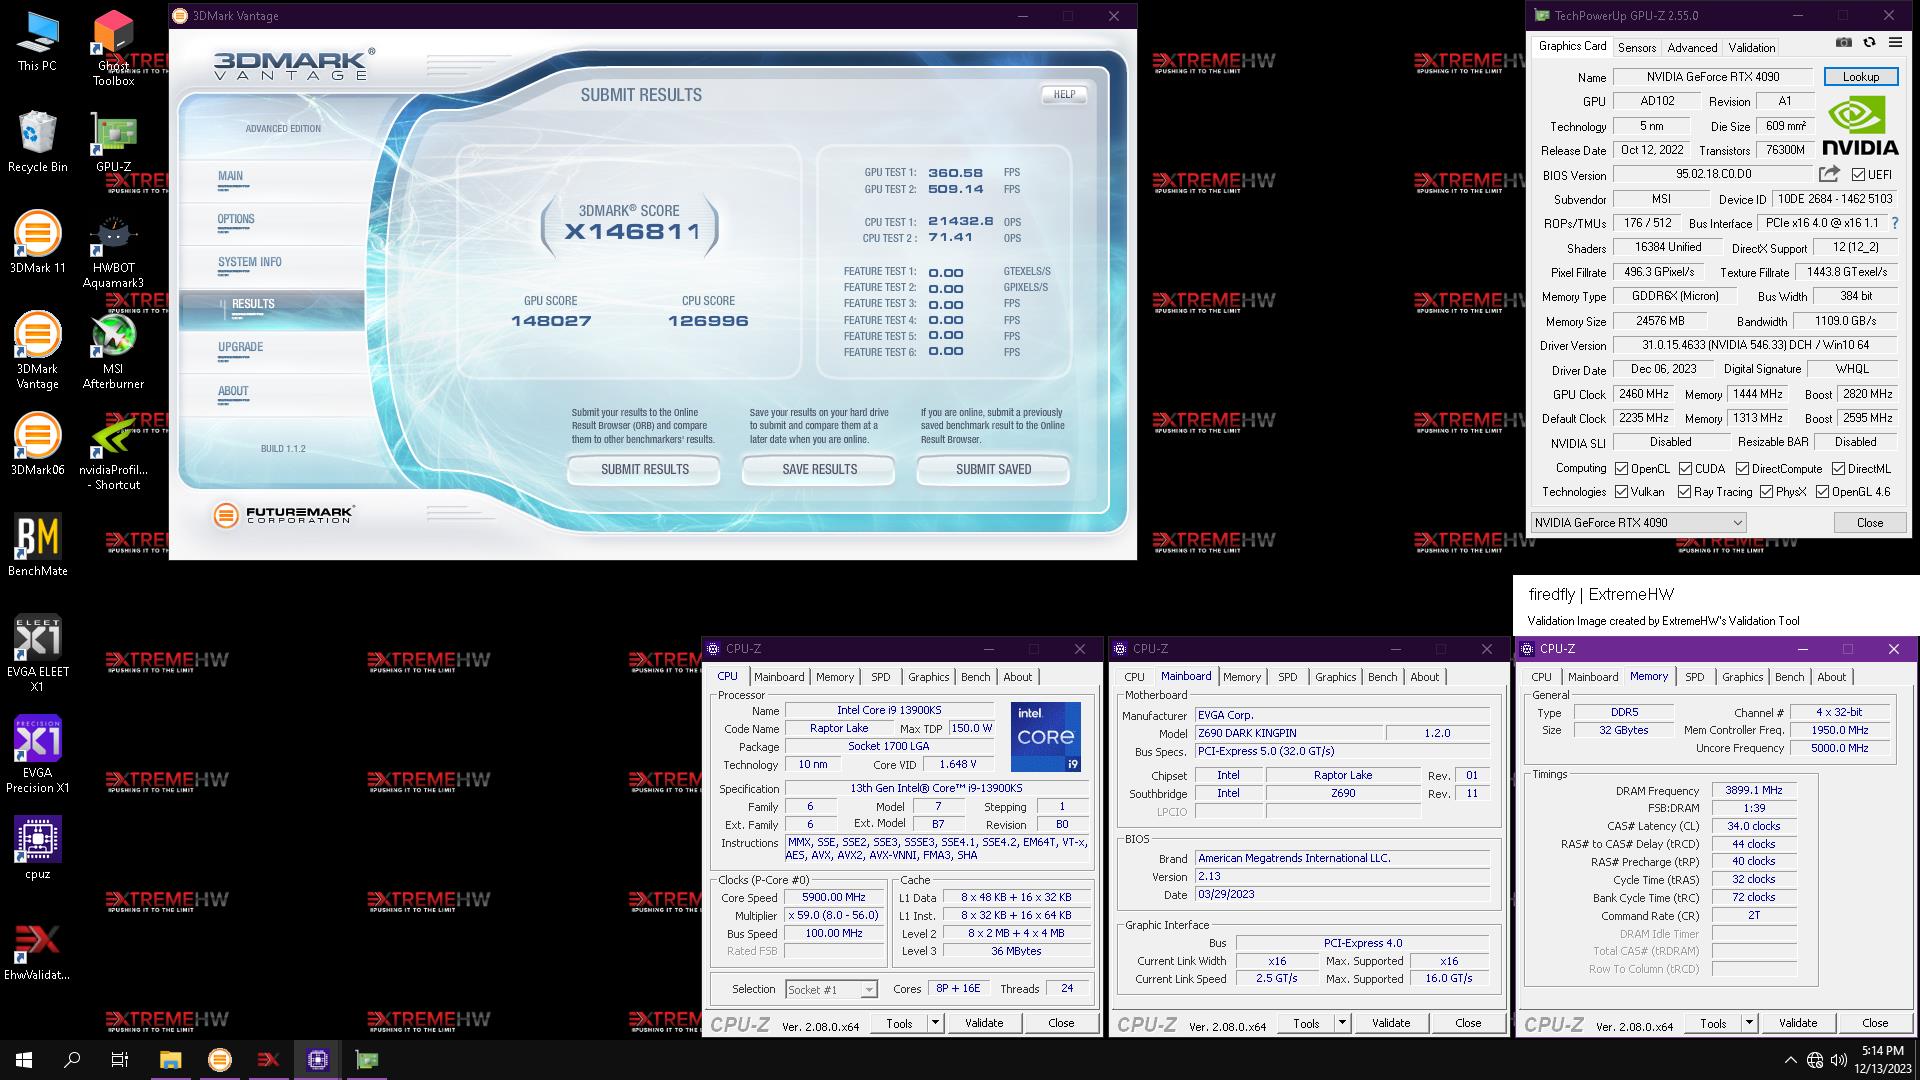Select SYSTEM INFO in 3DMark Vantage

coord(250,262)
